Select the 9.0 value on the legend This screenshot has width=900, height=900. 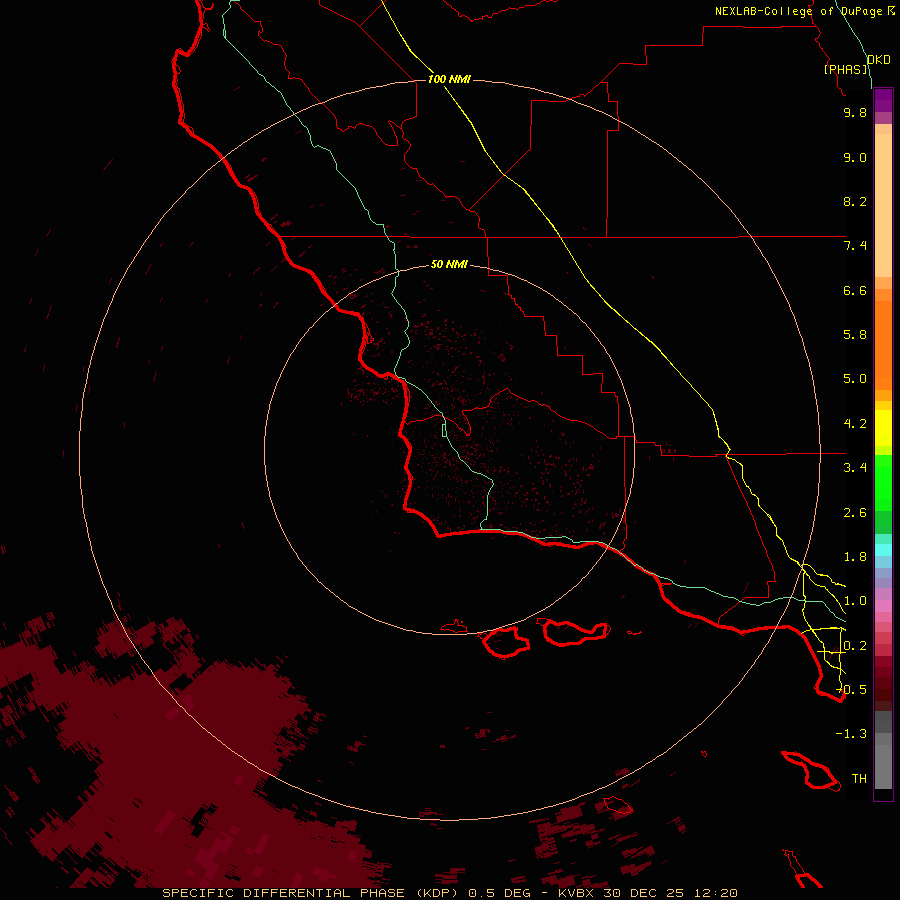click(855, 157)
